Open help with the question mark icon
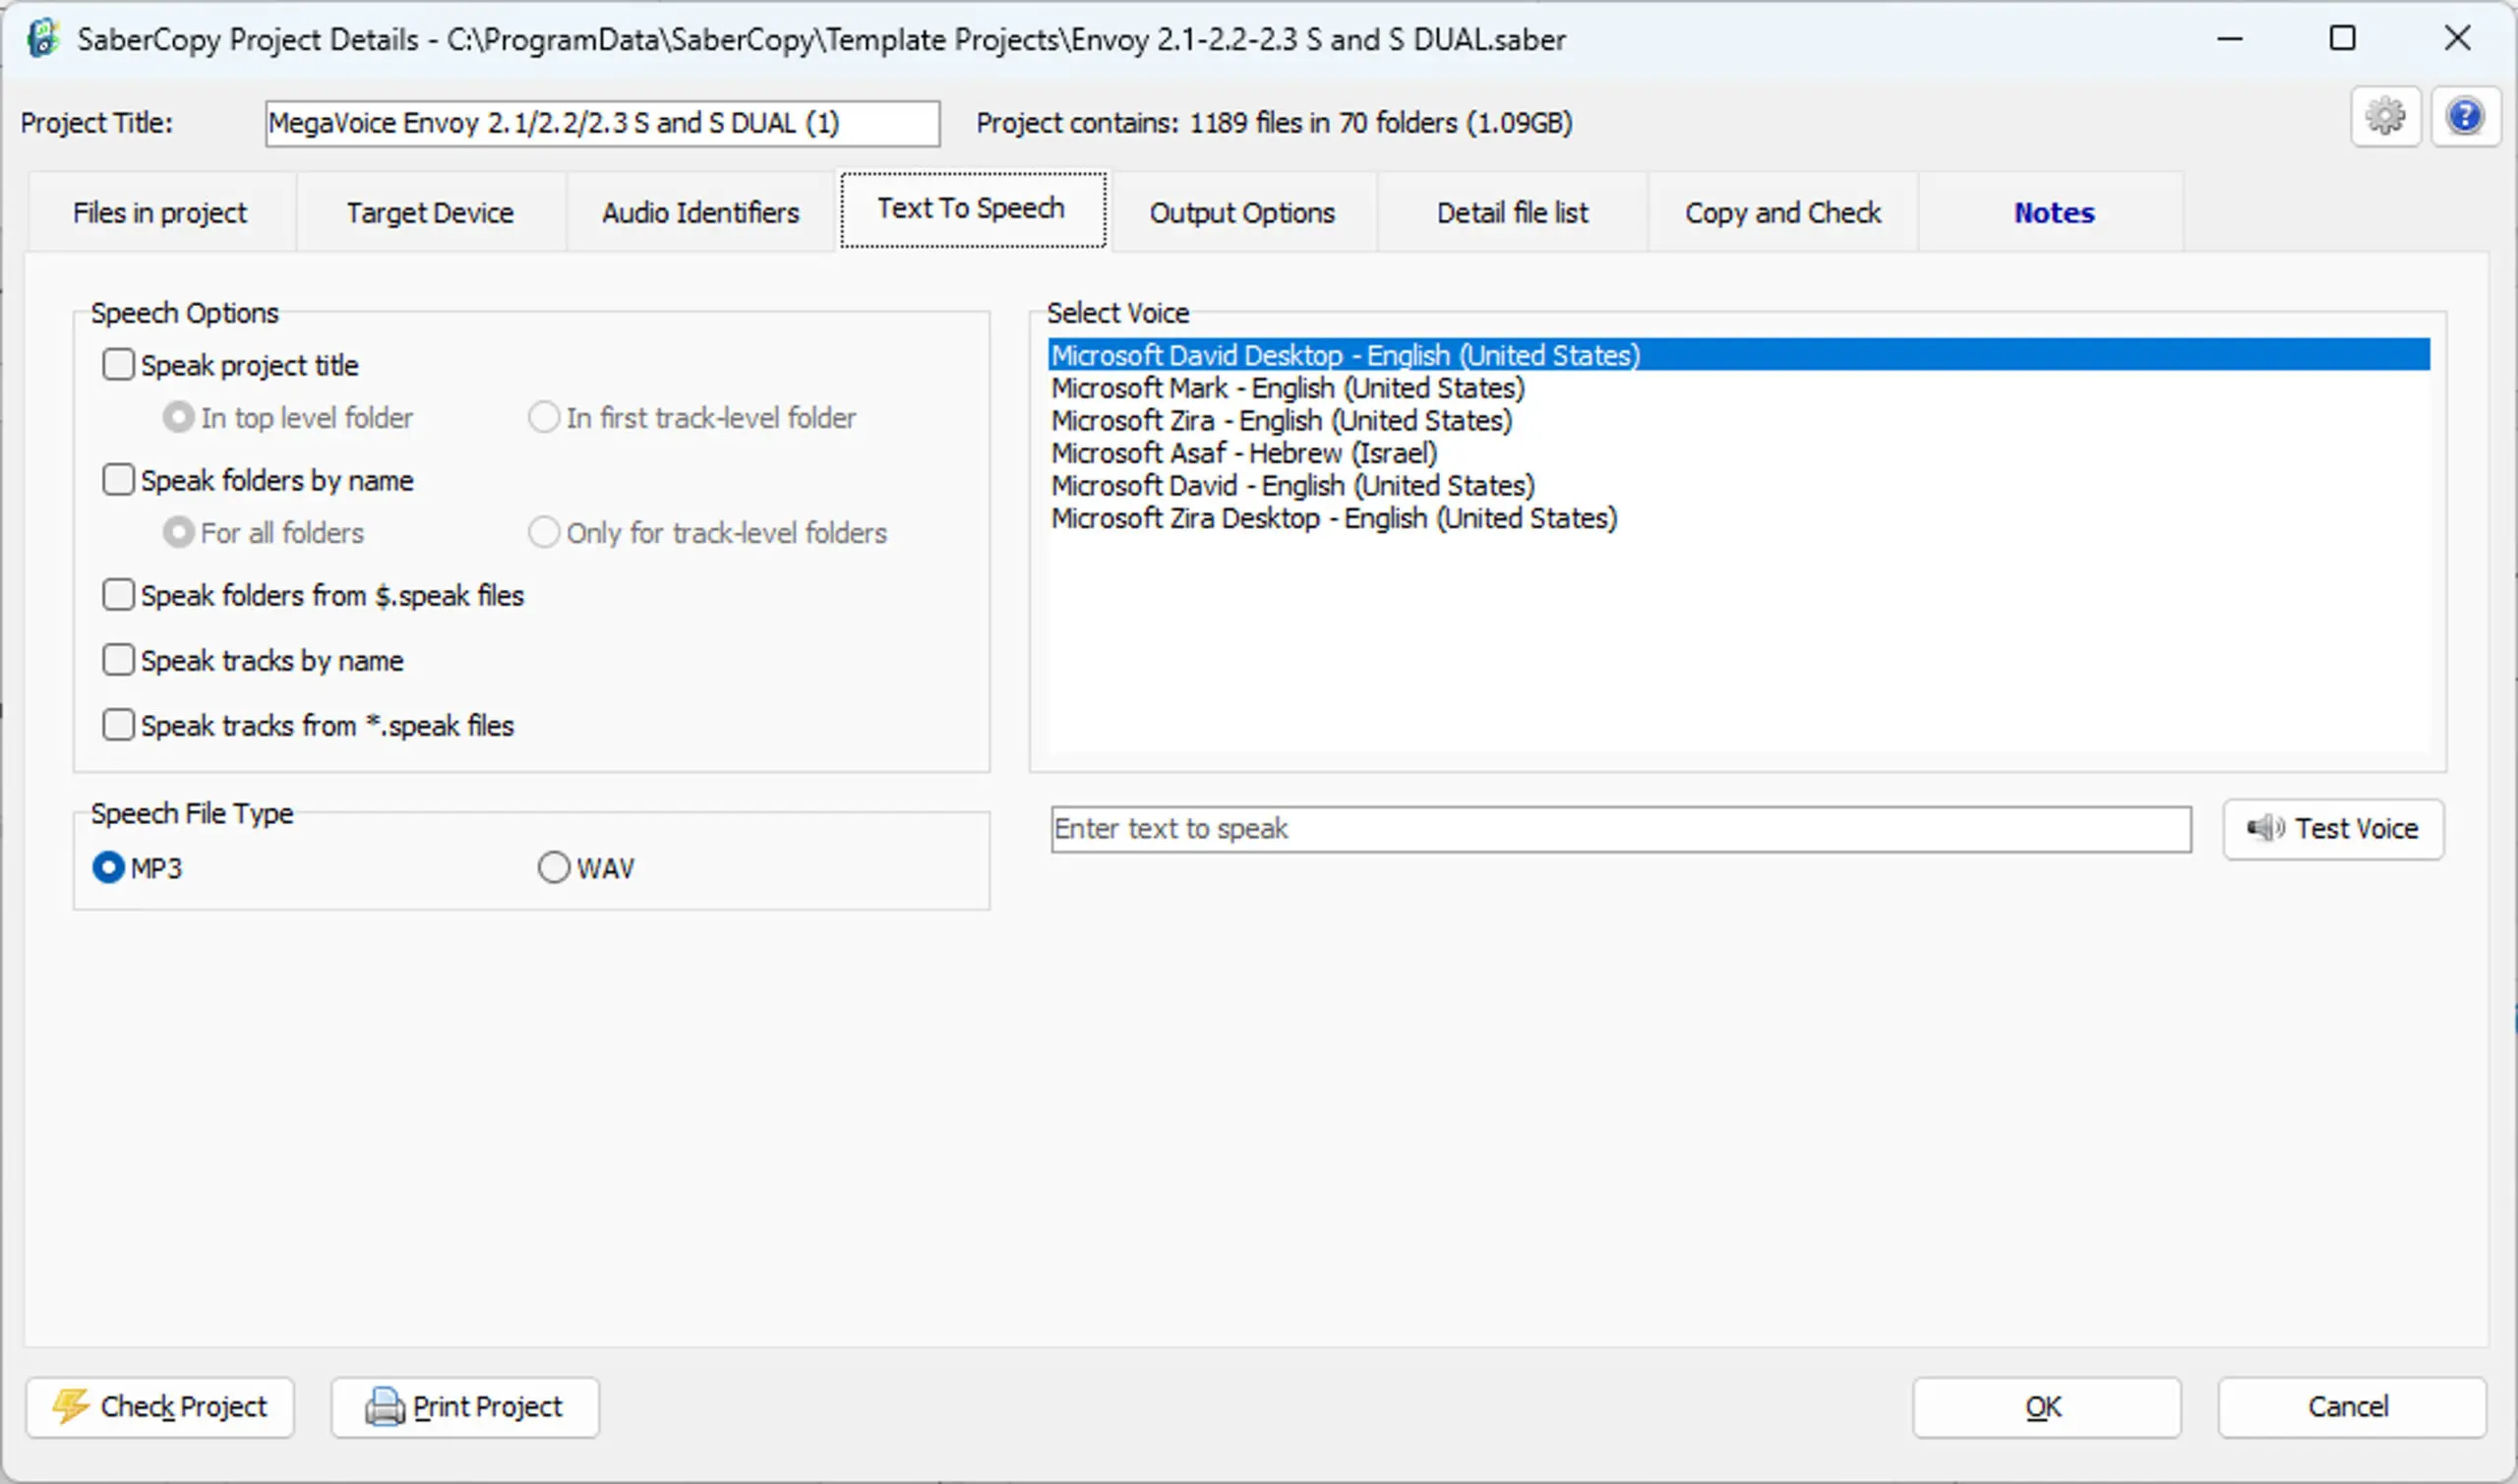Screen dimensions: 2518x1484 point(2465,117)
